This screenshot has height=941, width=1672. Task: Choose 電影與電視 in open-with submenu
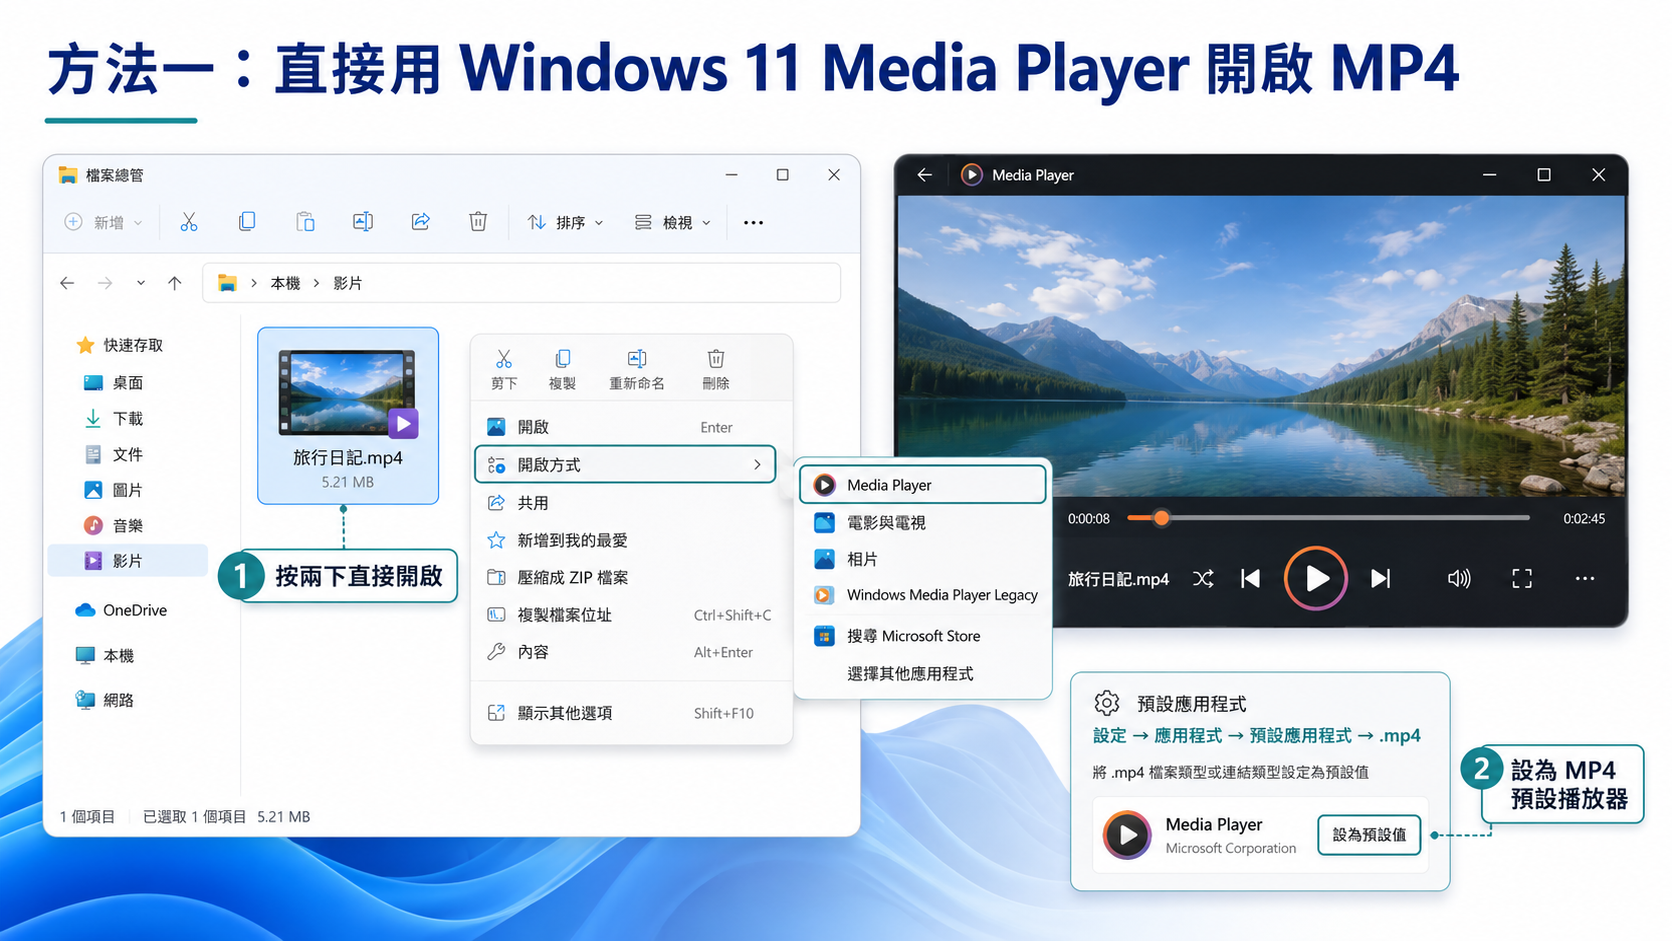(x=922, y=522)
